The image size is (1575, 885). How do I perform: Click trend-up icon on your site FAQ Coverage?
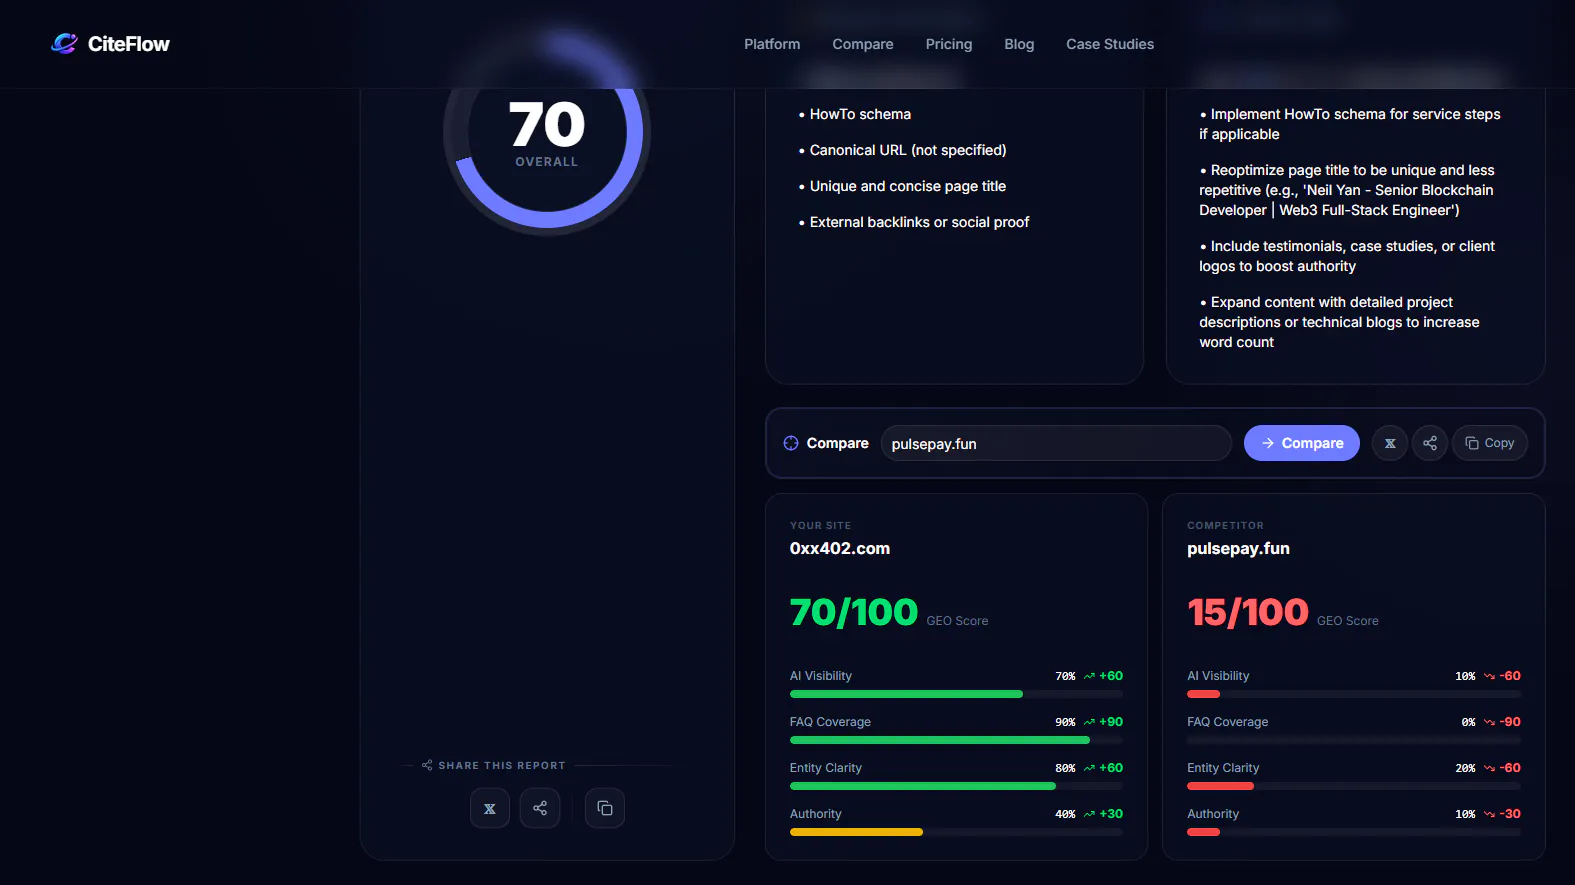(x=1089, y=722)
